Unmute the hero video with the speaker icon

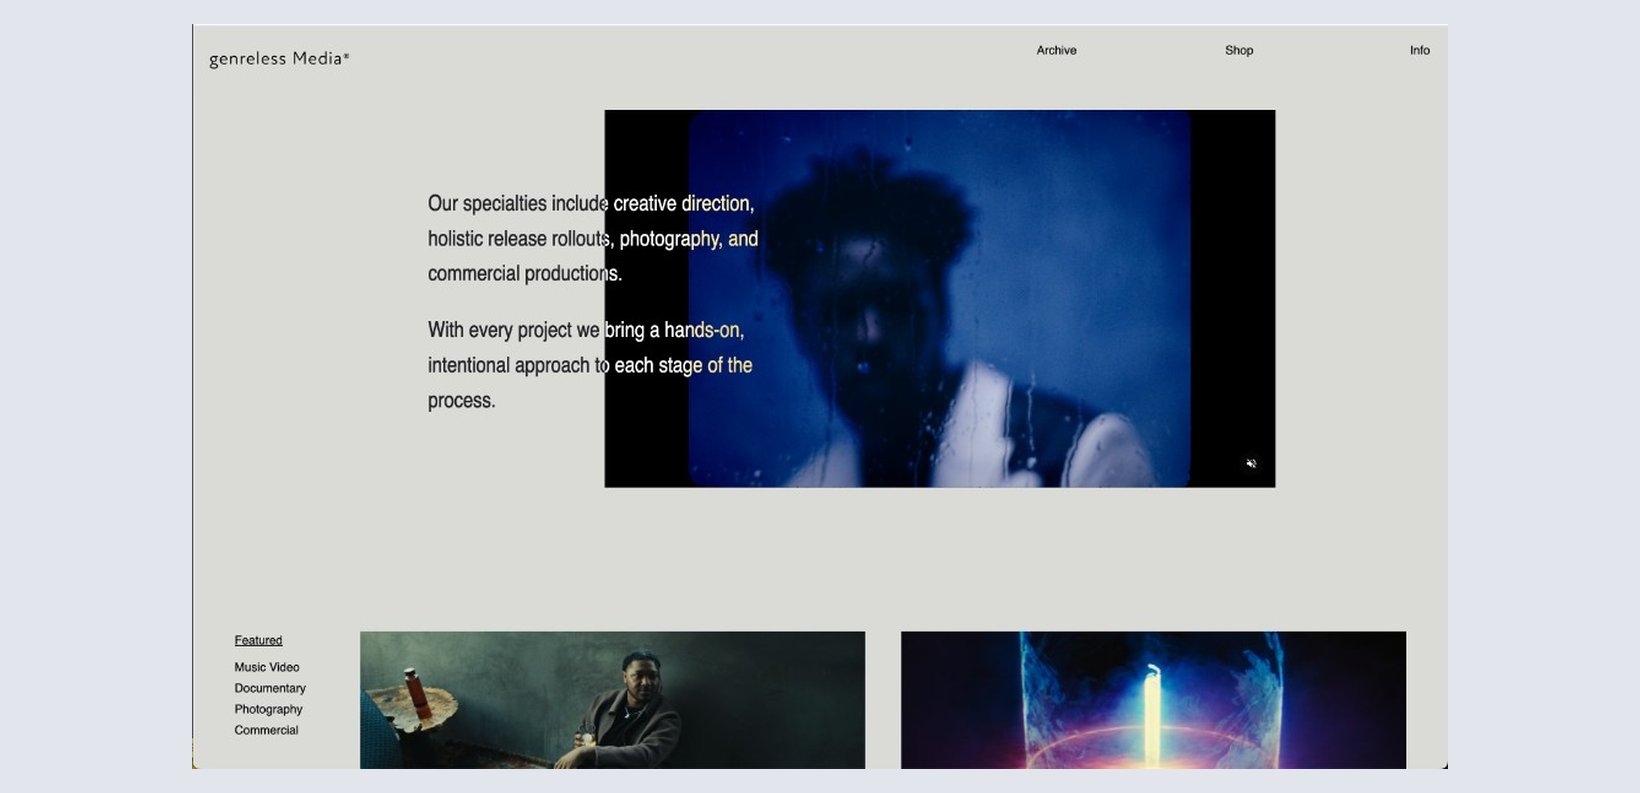[1251, 464]
